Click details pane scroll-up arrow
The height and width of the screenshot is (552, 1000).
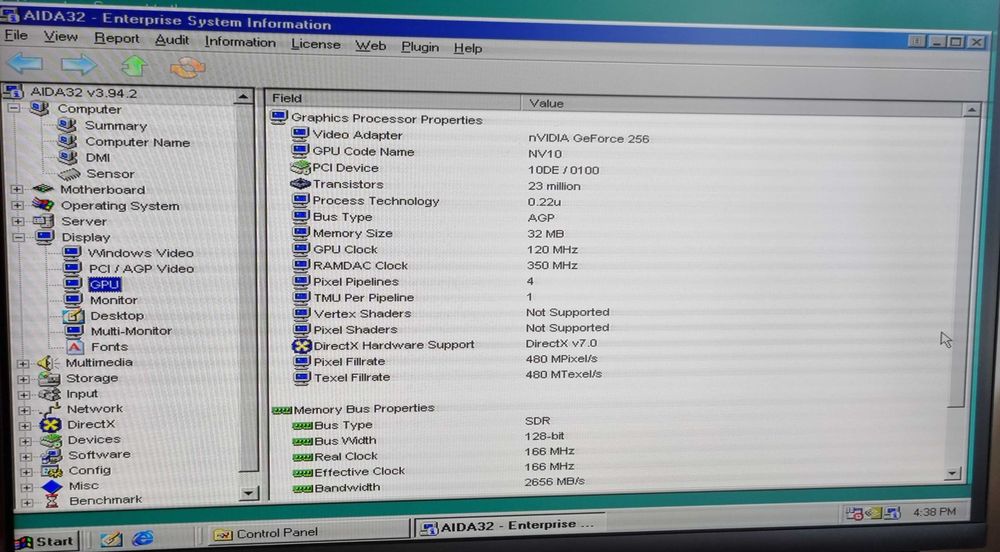tap(971, 110)
